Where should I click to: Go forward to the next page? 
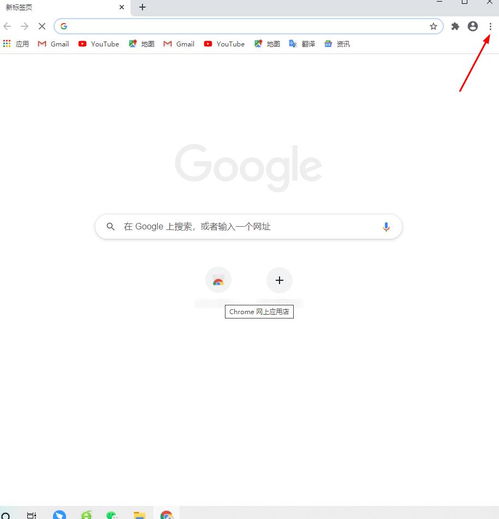24,26
